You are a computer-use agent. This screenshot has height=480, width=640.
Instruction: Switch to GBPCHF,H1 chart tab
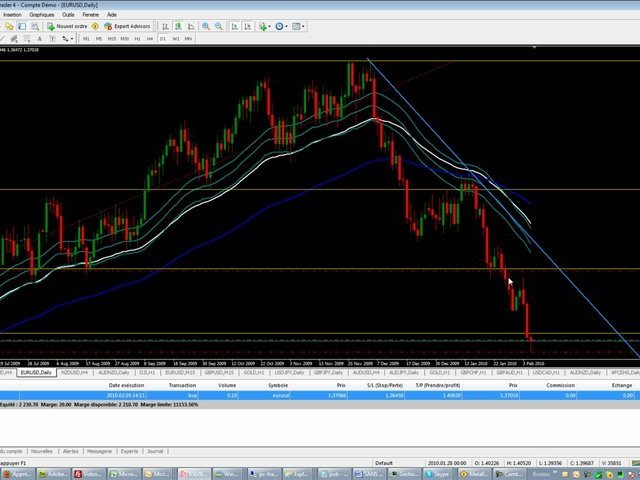pos(473,372)
